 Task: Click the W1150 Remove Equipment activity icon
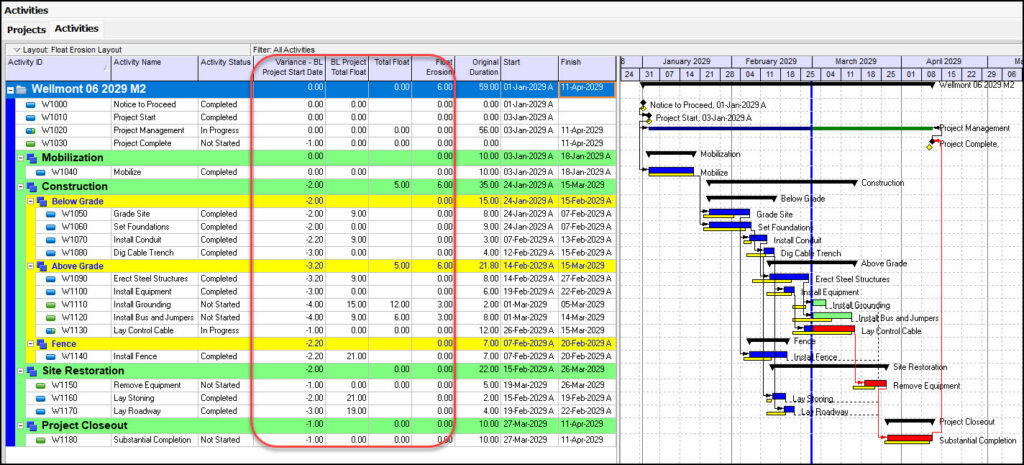click(x=40, y=385)
